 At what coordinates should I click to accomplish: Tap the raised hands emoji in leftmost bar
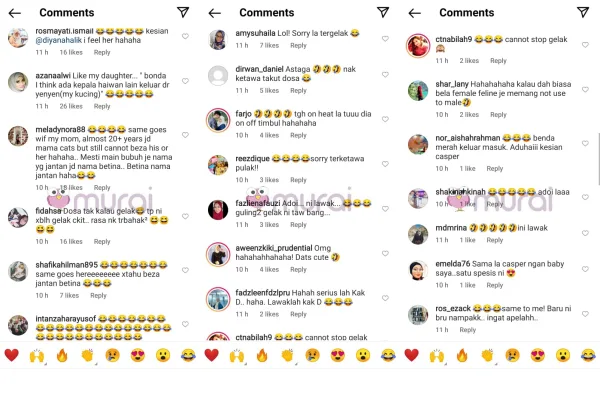point(37,356)
